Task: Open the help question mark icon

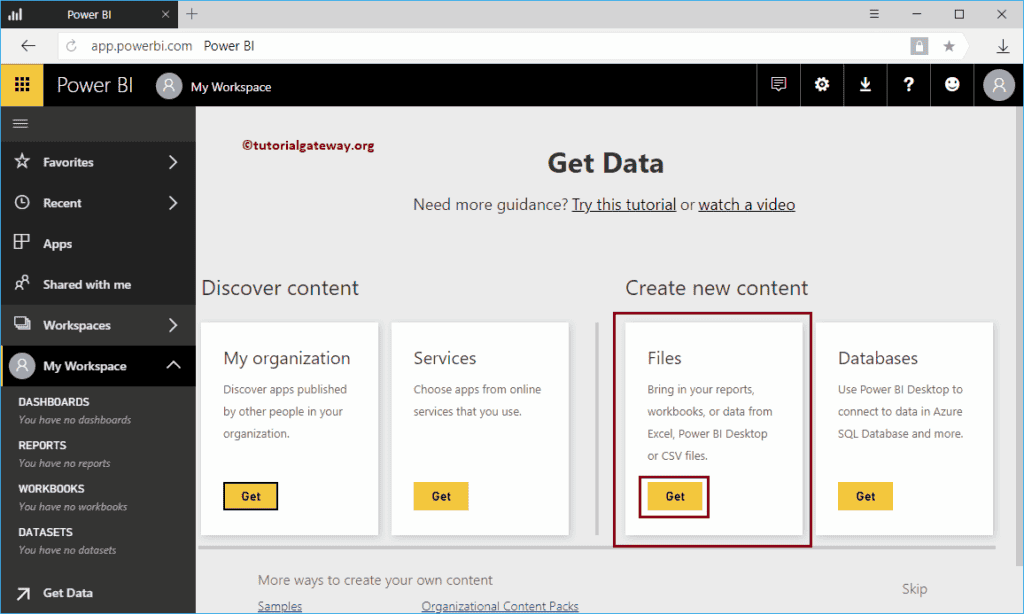Action: pos(908,85)
